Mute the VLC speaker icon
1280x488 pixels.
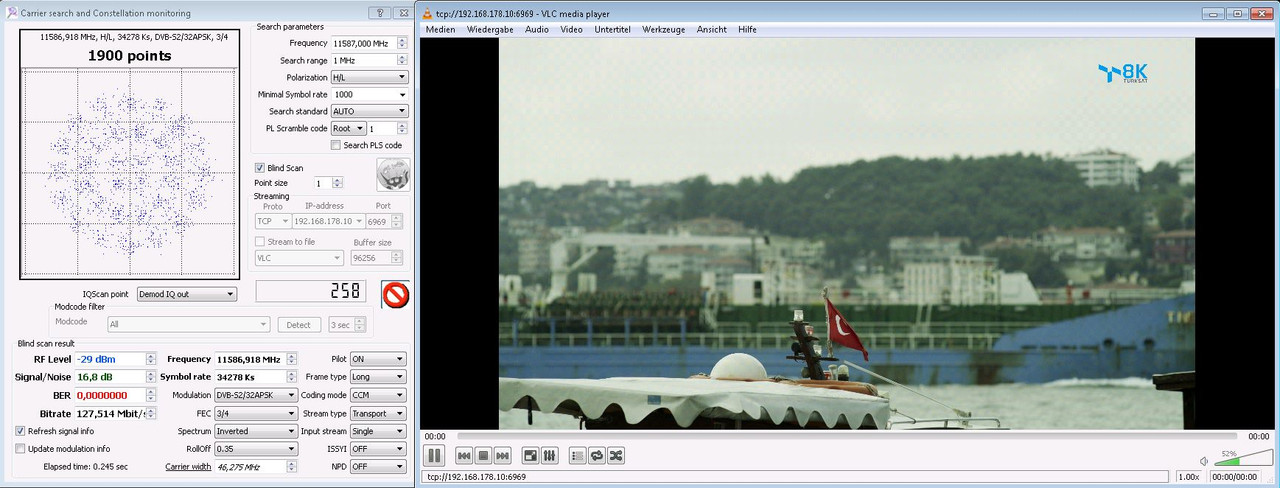[1204, 461]
